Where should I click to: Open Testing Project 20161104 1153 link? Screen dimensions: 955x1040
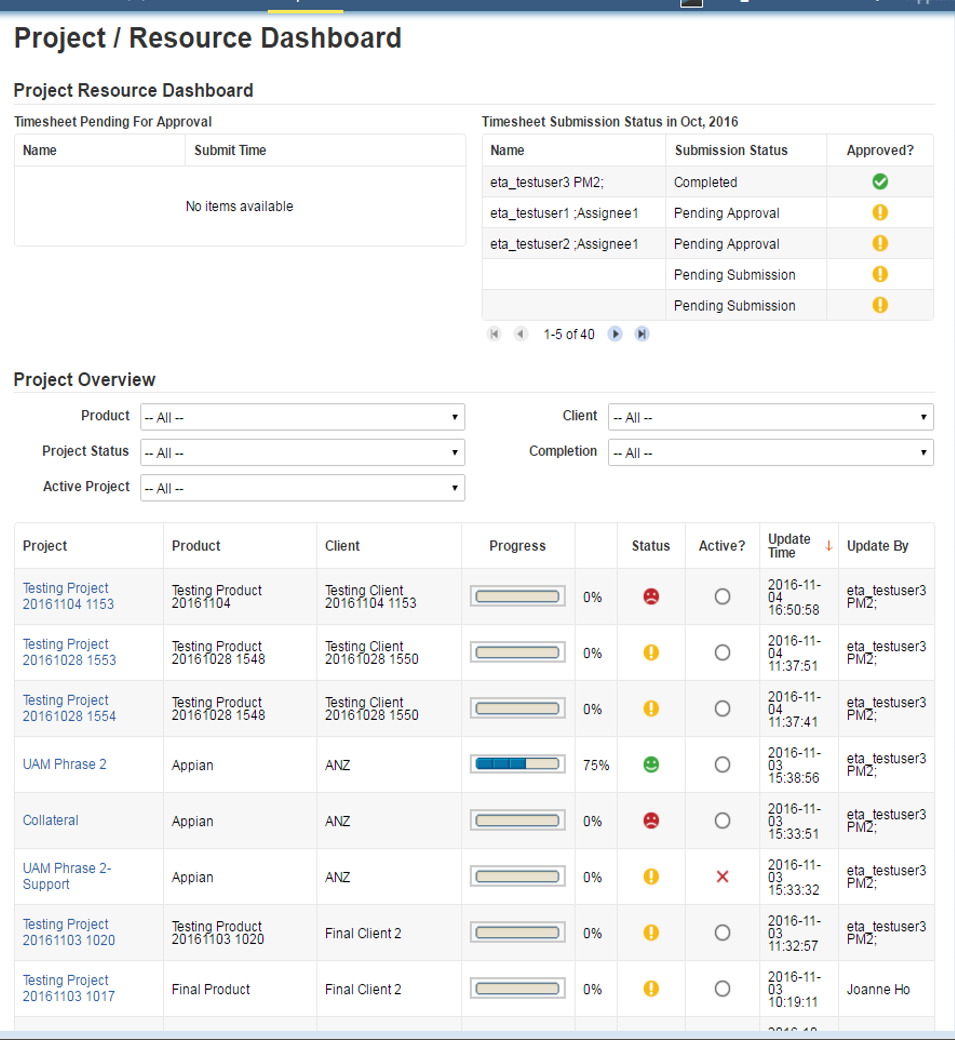coord(68,596)
